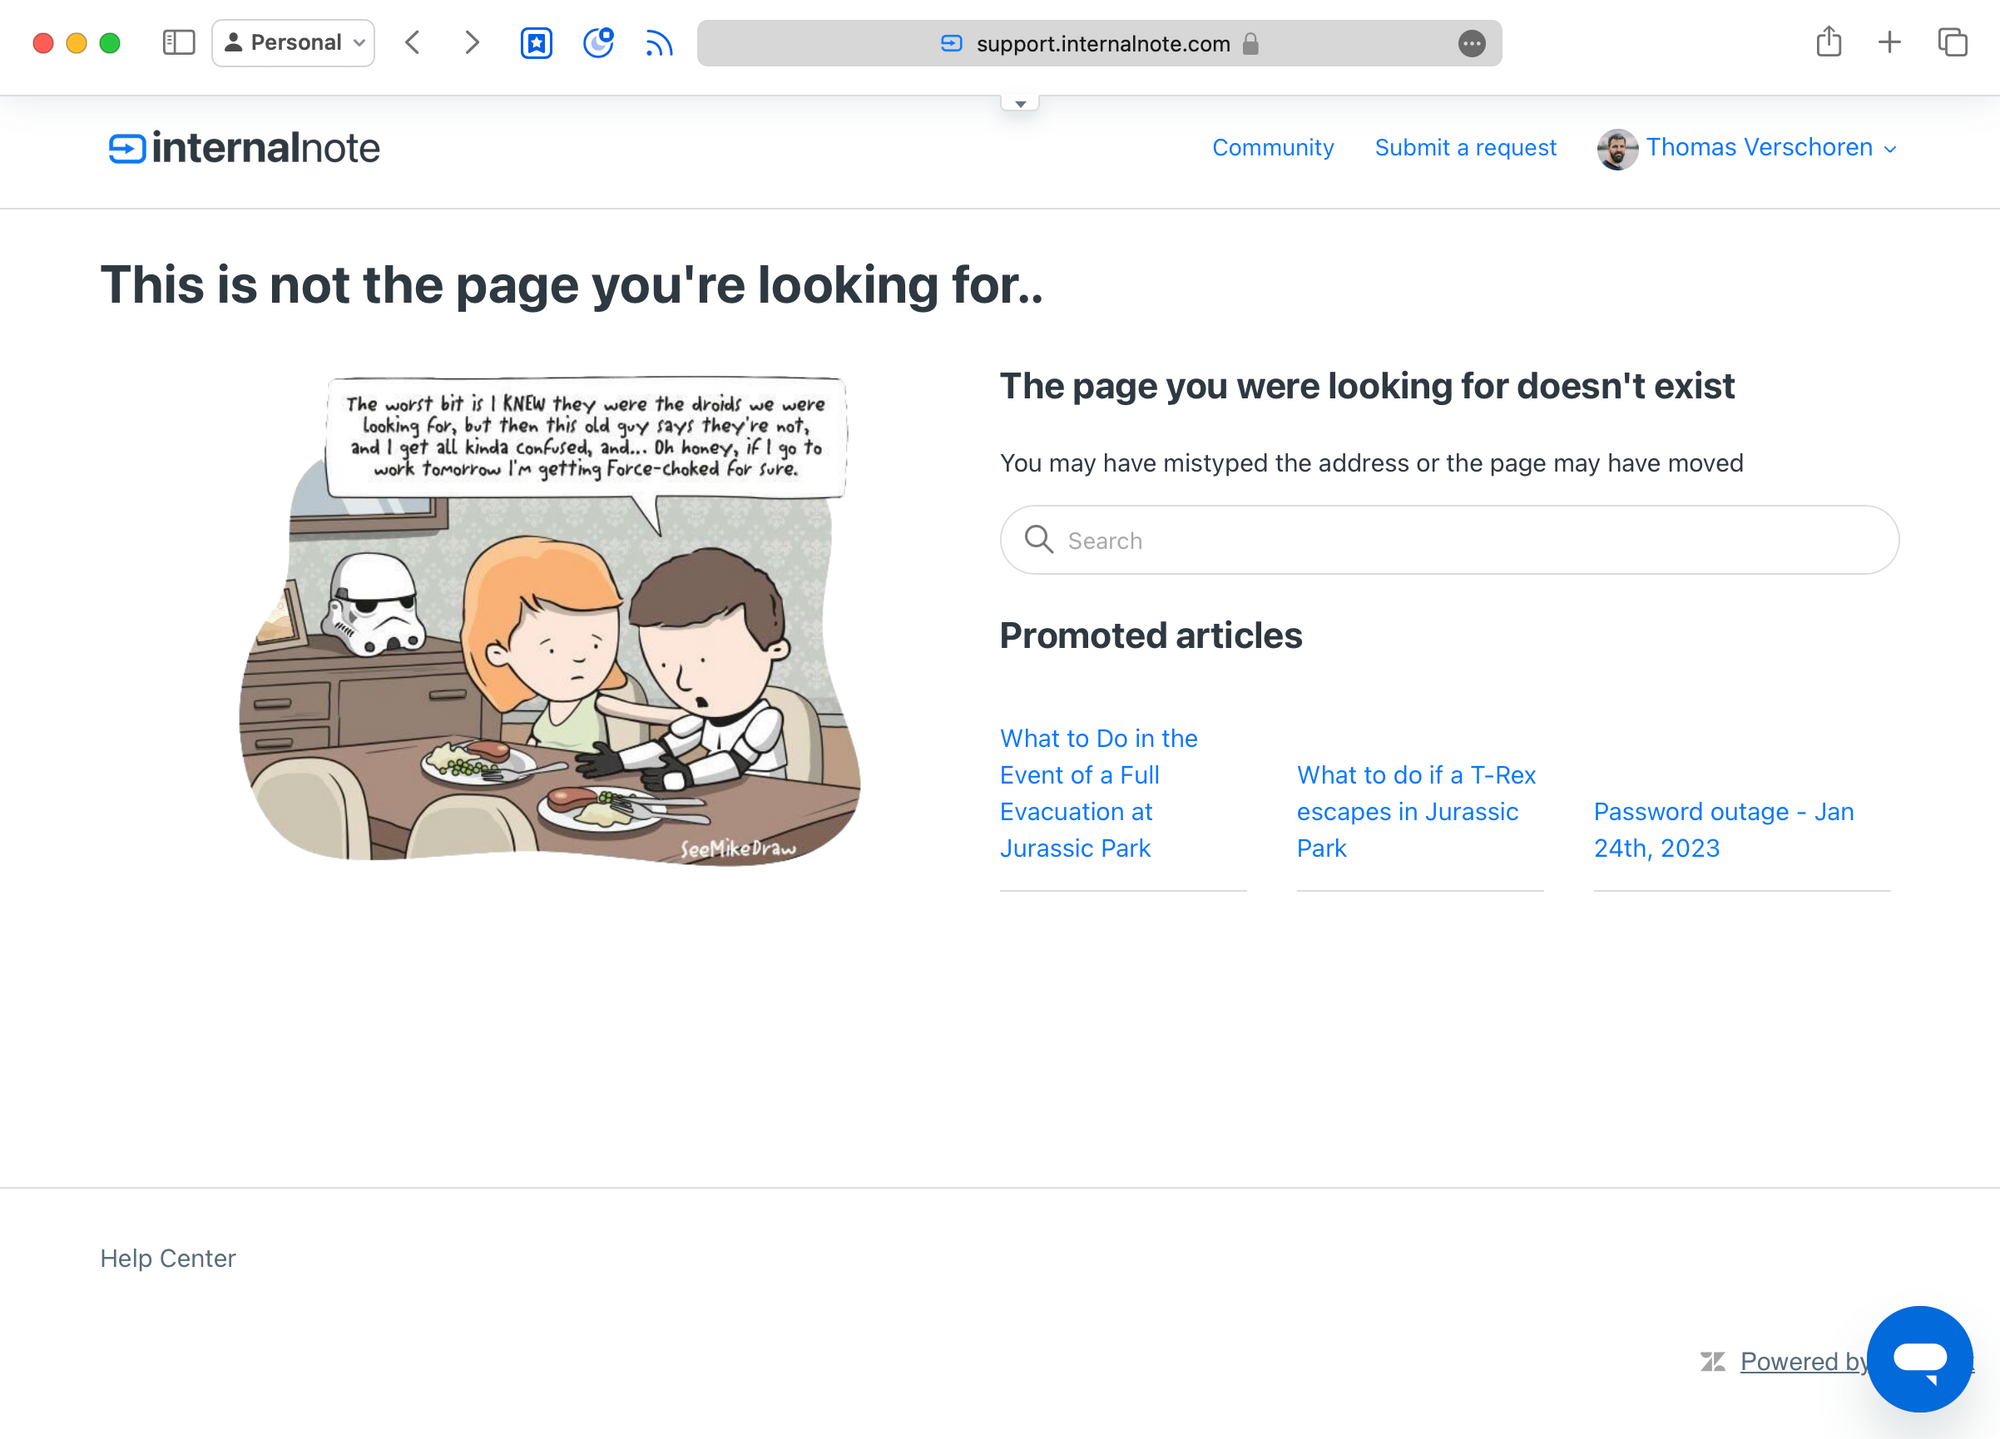Go back with the back arrow
Screen dimensions: 2000x1439
pos(413,42)
